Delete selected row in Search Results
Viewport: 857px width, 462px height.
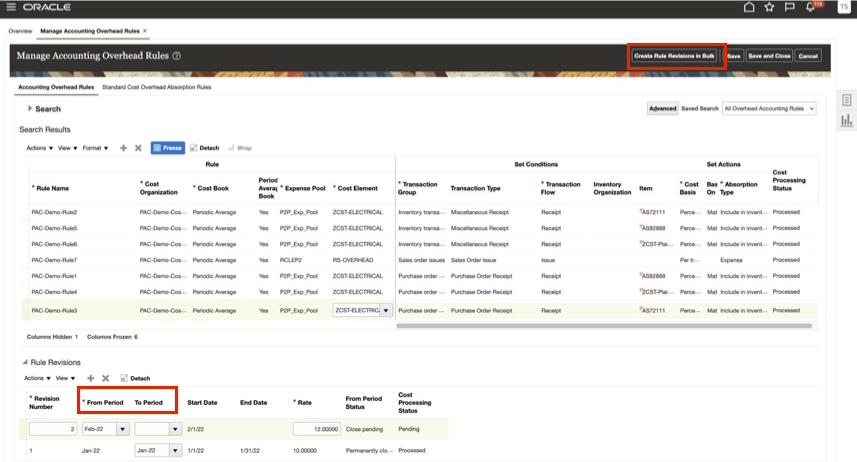coord(138,148)
